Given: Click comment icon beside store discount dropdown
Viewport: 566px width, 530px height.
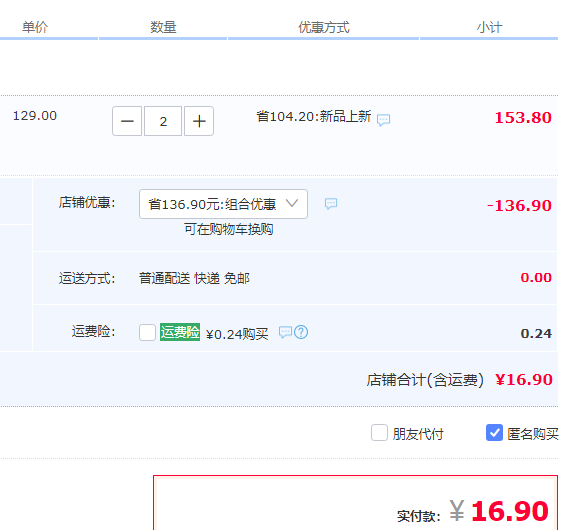Looking at the screenshot, I should pos(331,204).
